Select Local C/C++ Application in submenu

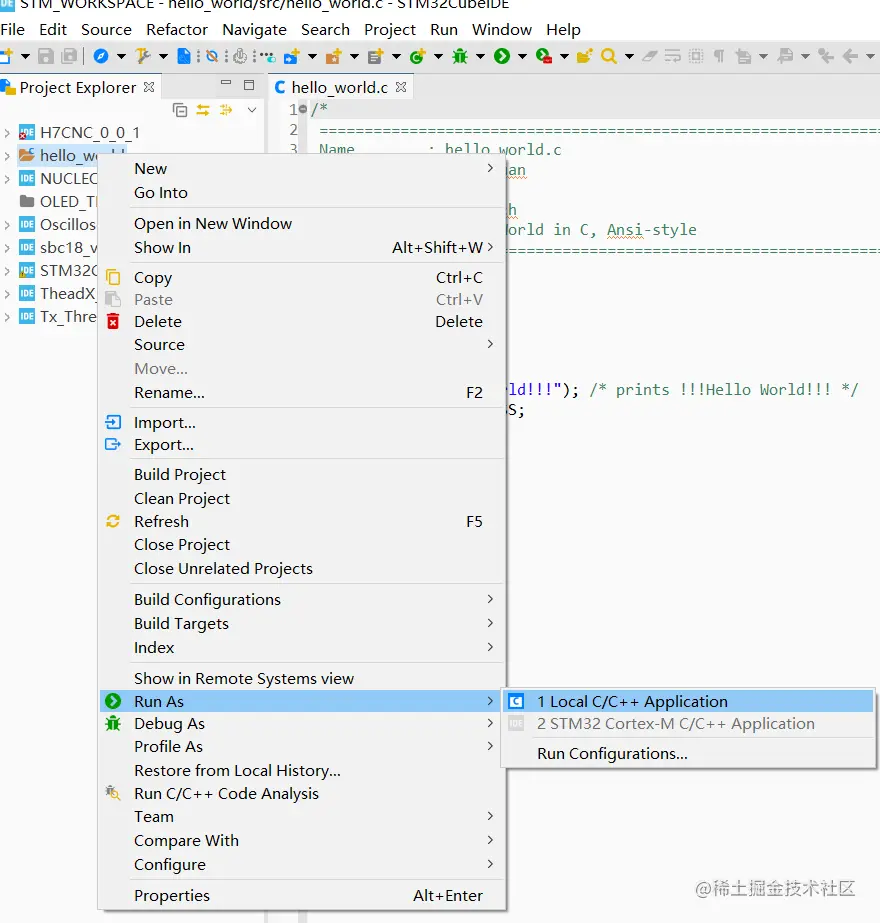[x=688, y=702]
